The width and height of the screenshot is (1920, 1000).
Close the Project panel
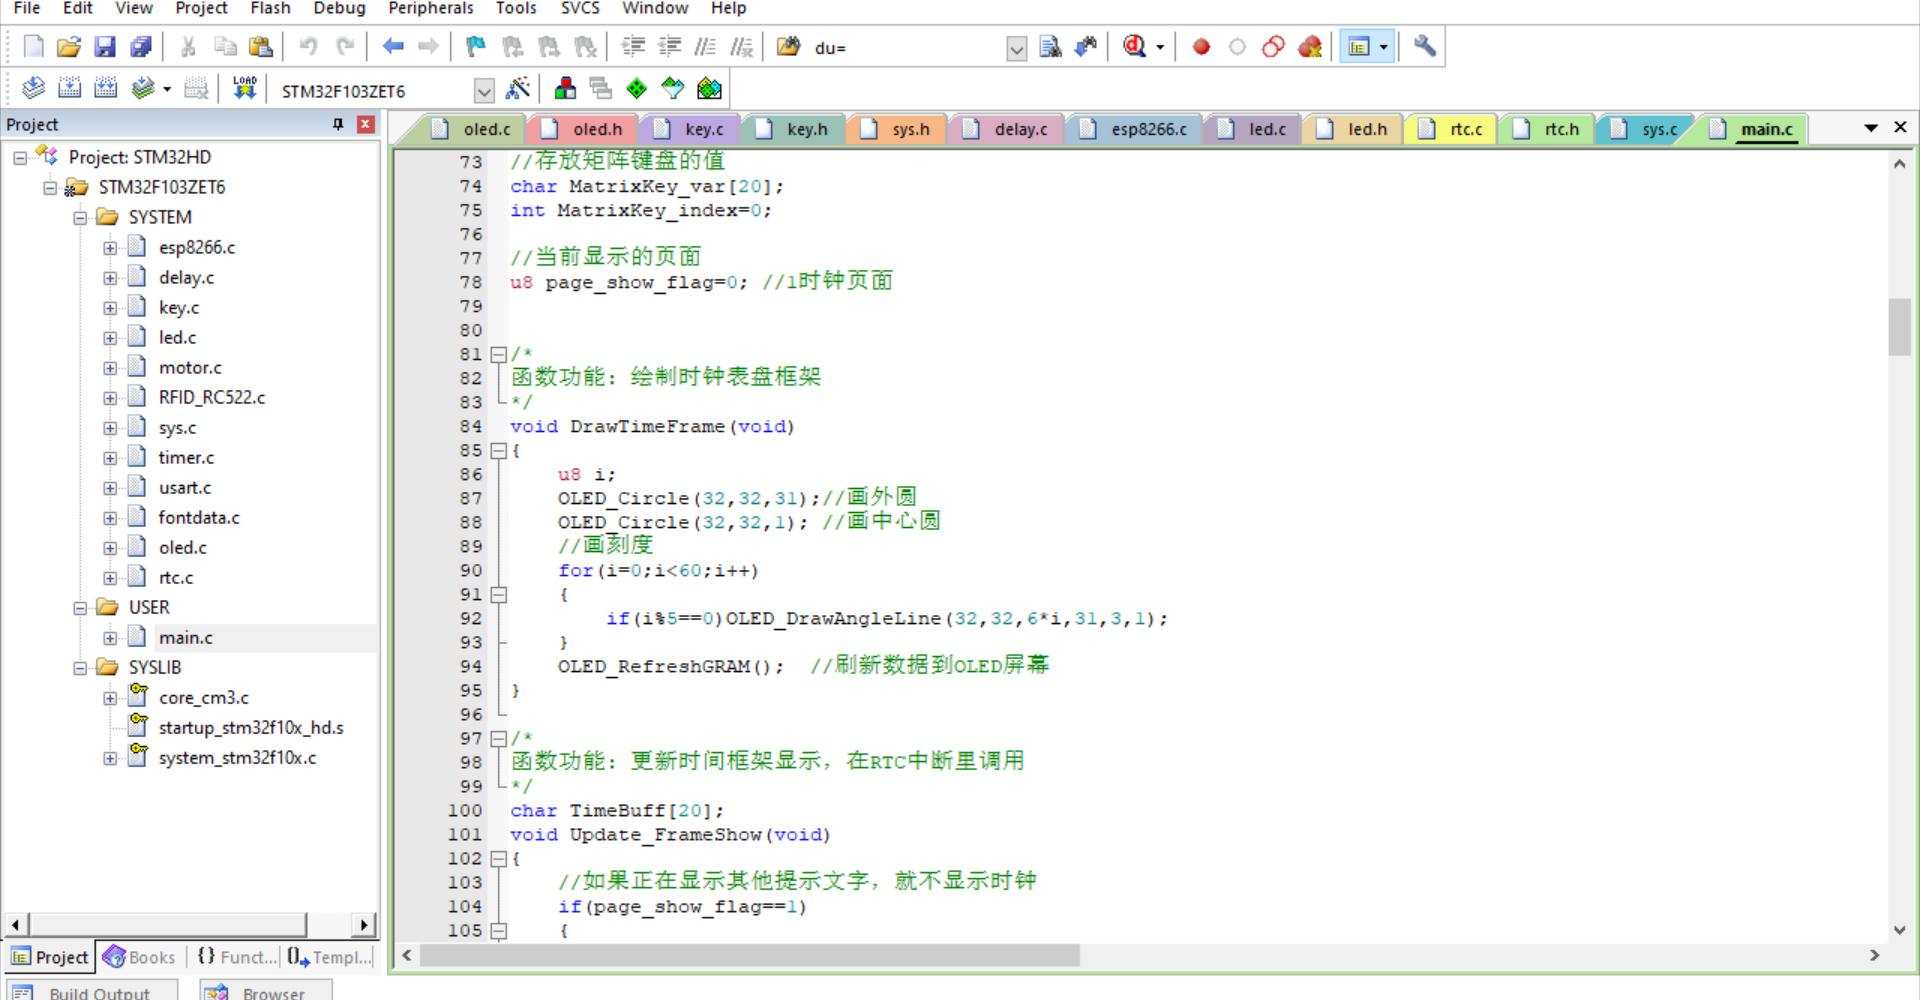366,124
